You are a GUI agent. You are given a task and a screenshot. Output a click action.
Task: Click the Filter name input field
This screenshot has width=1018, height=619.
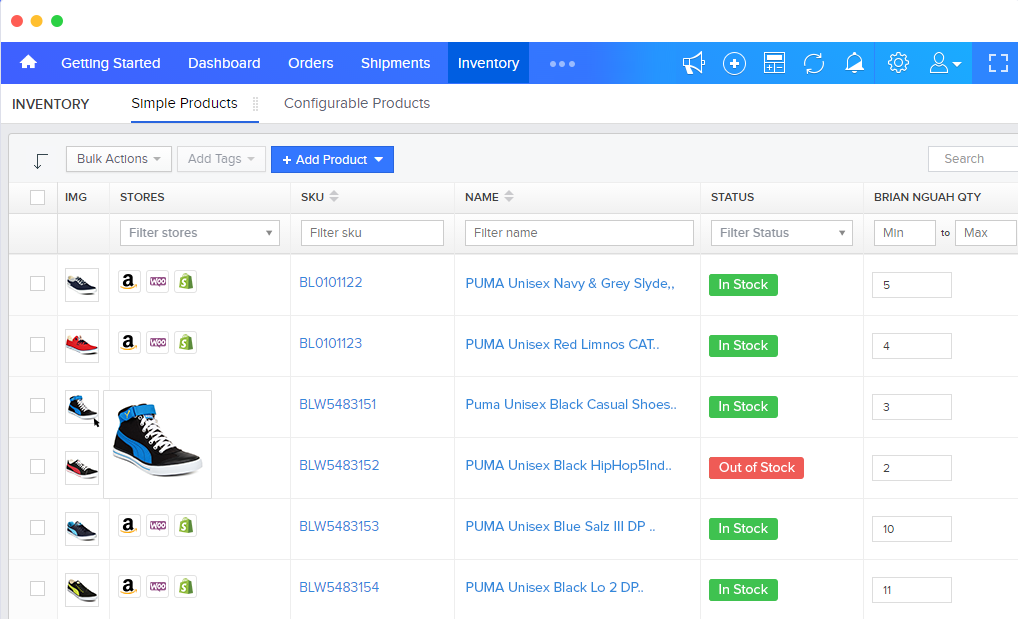click(579, 233)
